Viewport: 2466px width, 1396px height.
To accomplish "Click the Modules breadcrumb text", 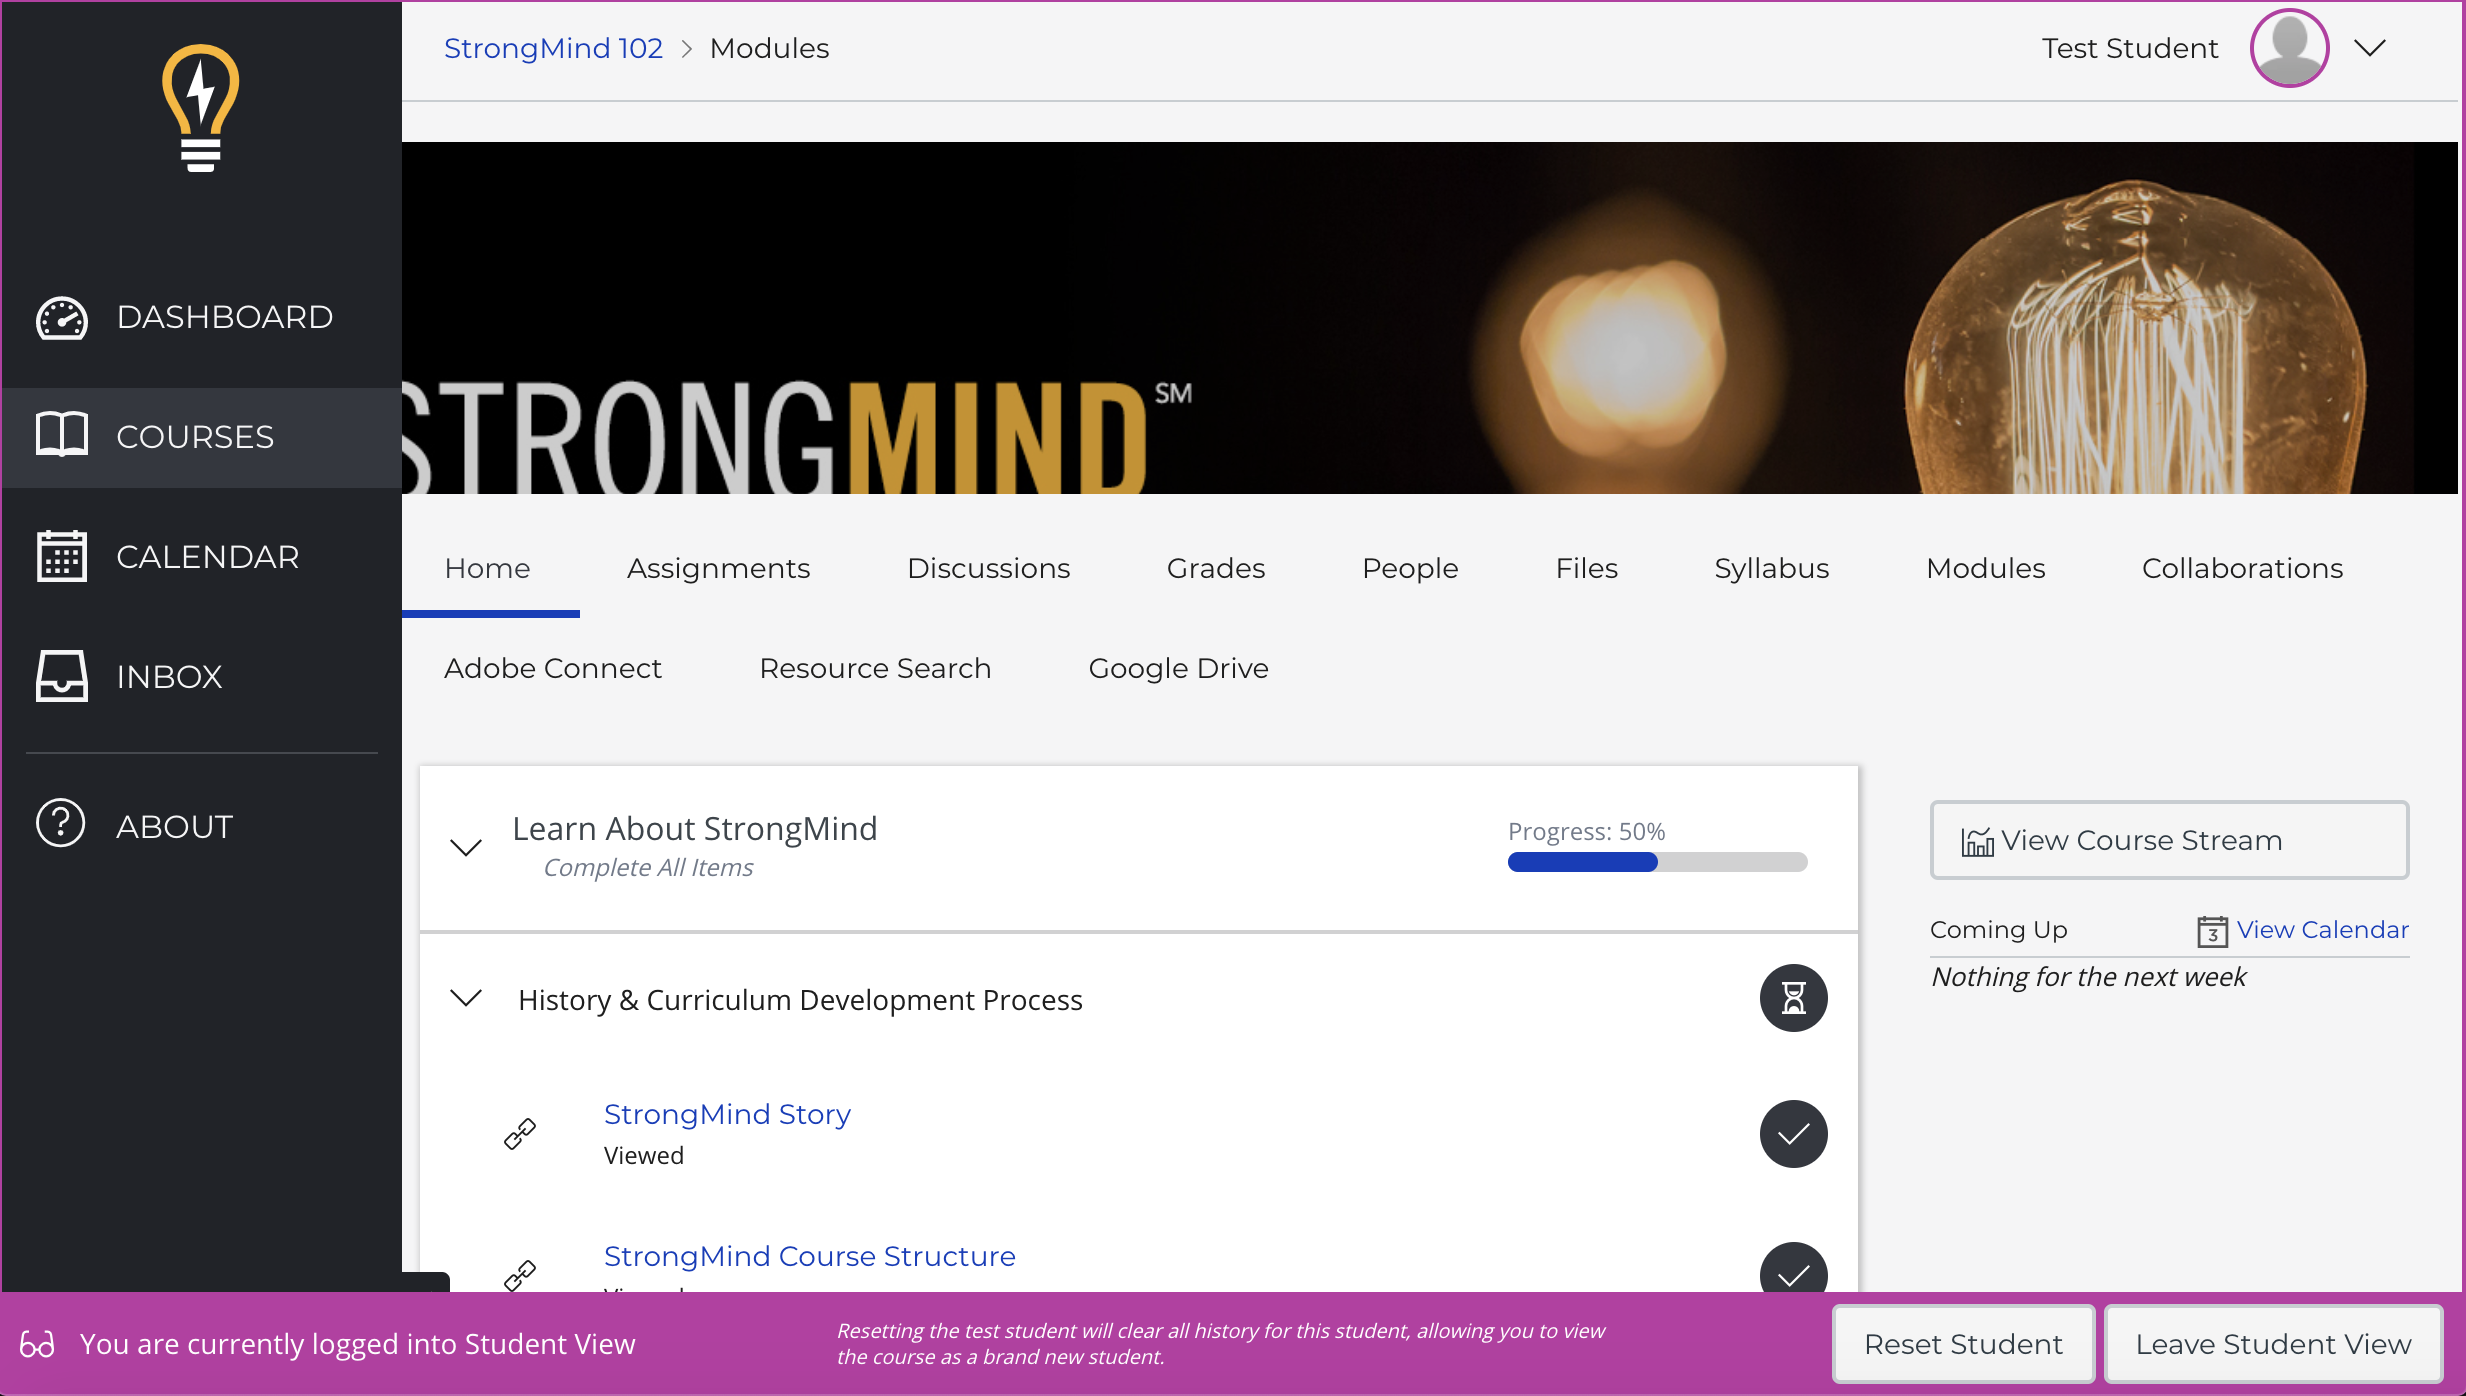I will 769,48.
